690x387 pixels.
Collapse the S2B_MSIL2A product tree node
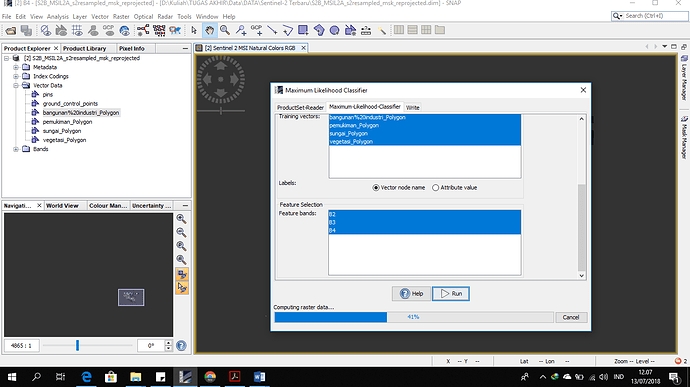click(7, 58)
